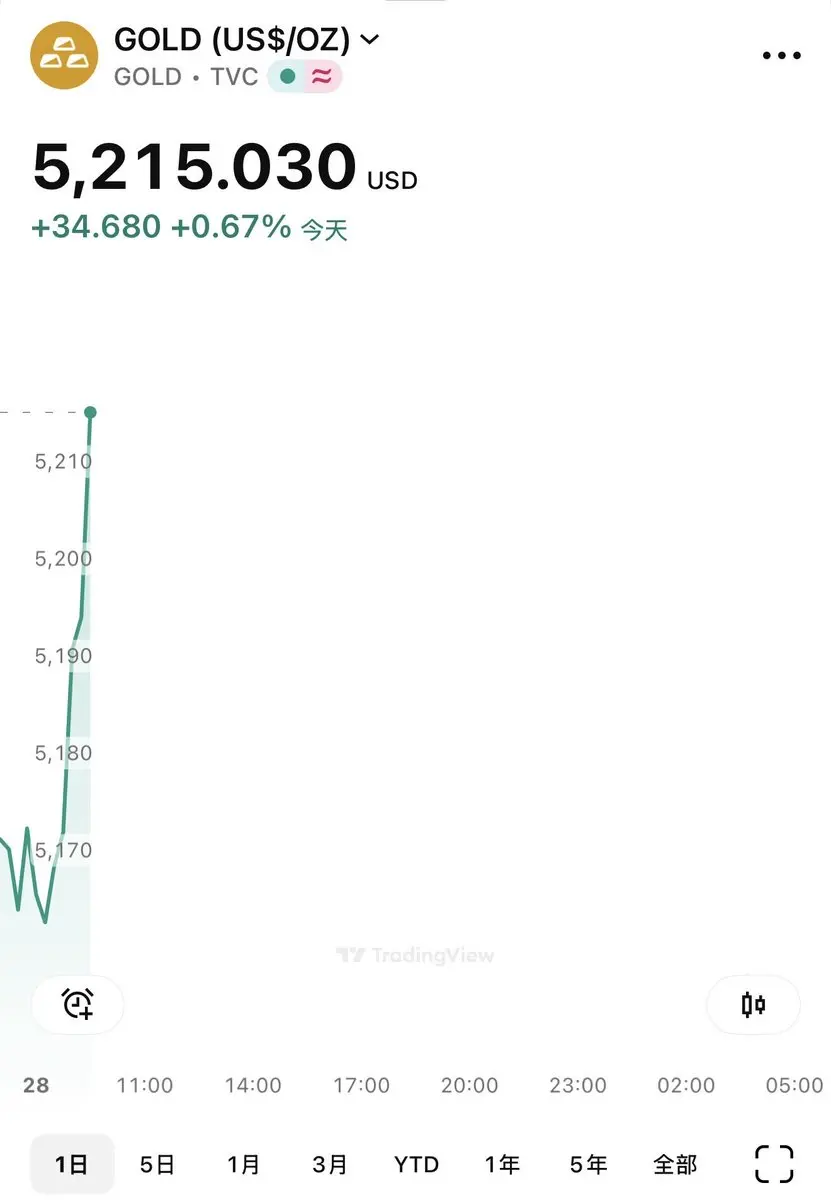Click the TradingView watermark logo
831x1200 pixels.
pyautogui.click(x=414, y=955)
